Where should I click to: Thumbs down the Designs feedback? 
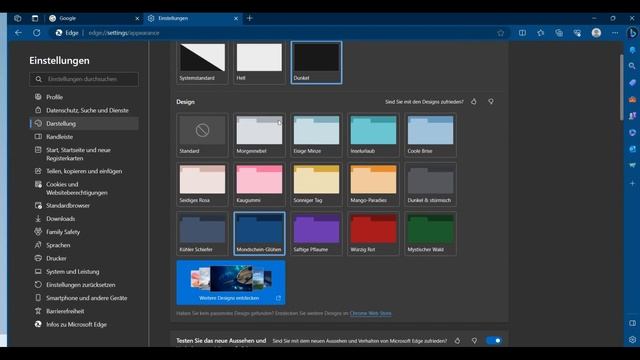[491, 102]
